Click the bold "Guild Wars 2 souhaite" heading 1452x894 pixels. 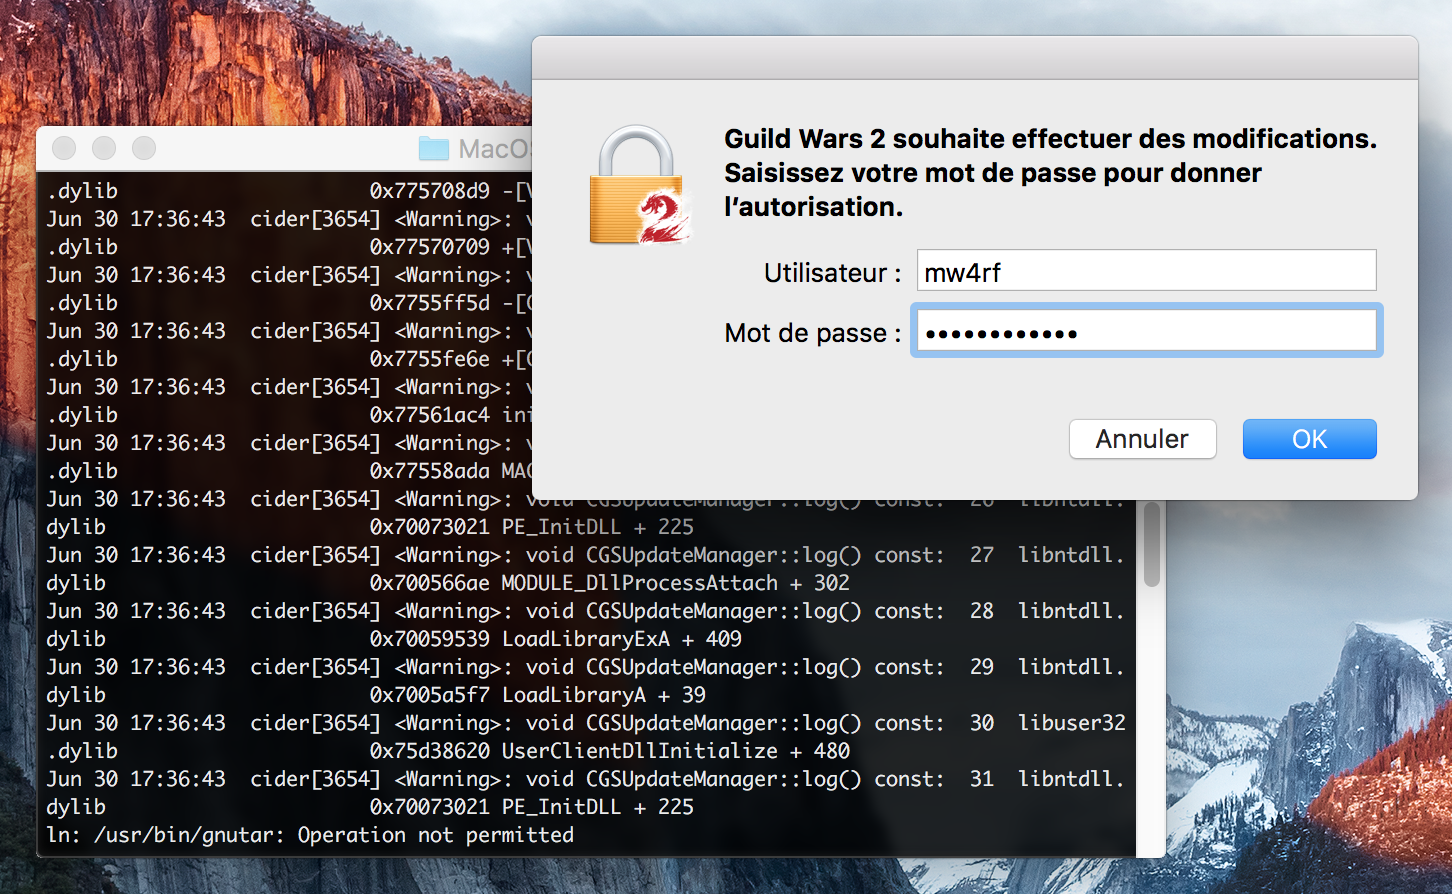click(1049, 139)
